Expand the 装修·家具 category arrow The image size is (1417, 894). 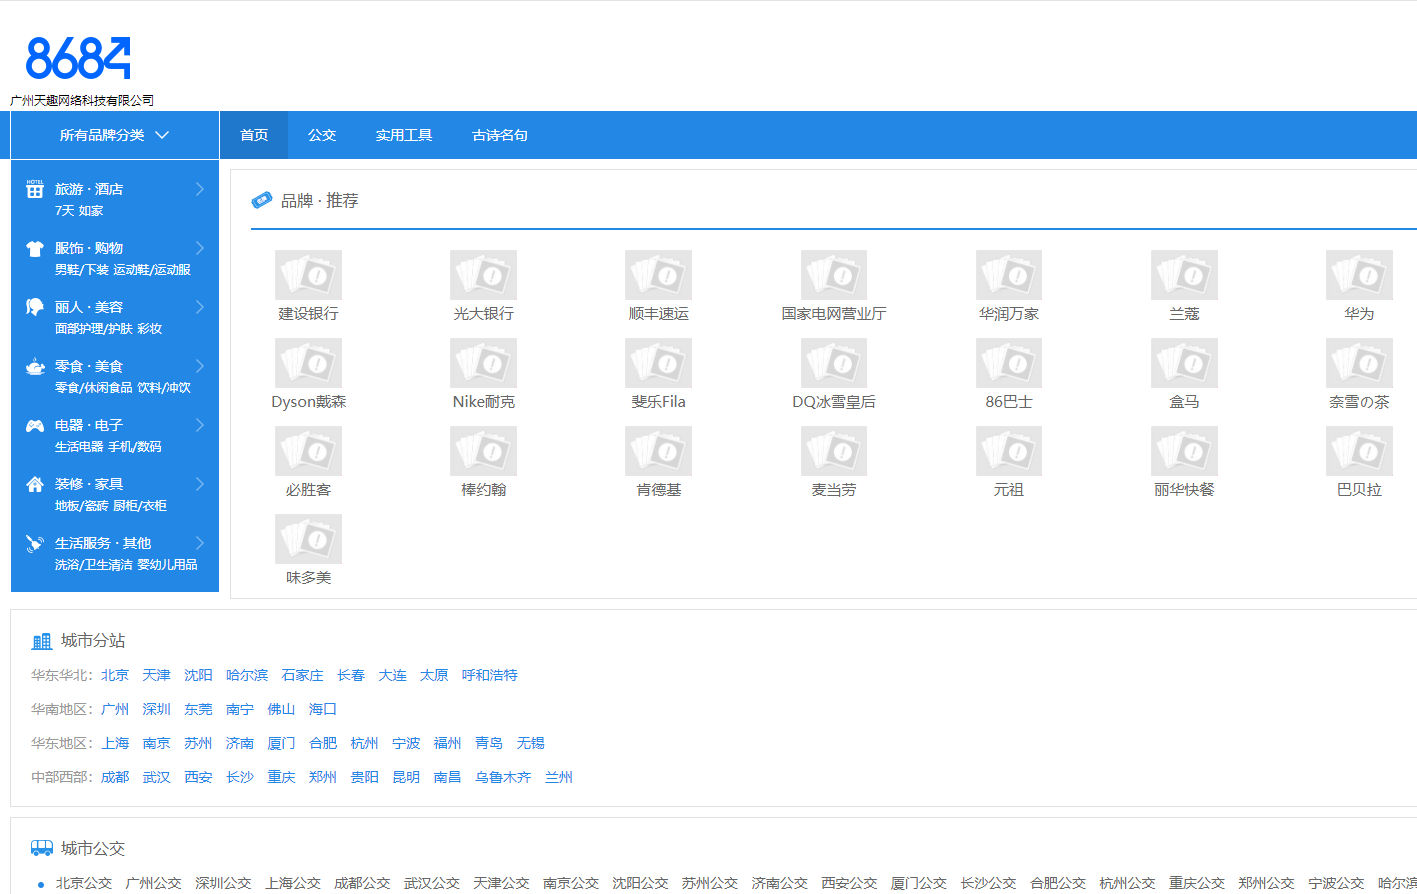[x=200, y=484]
